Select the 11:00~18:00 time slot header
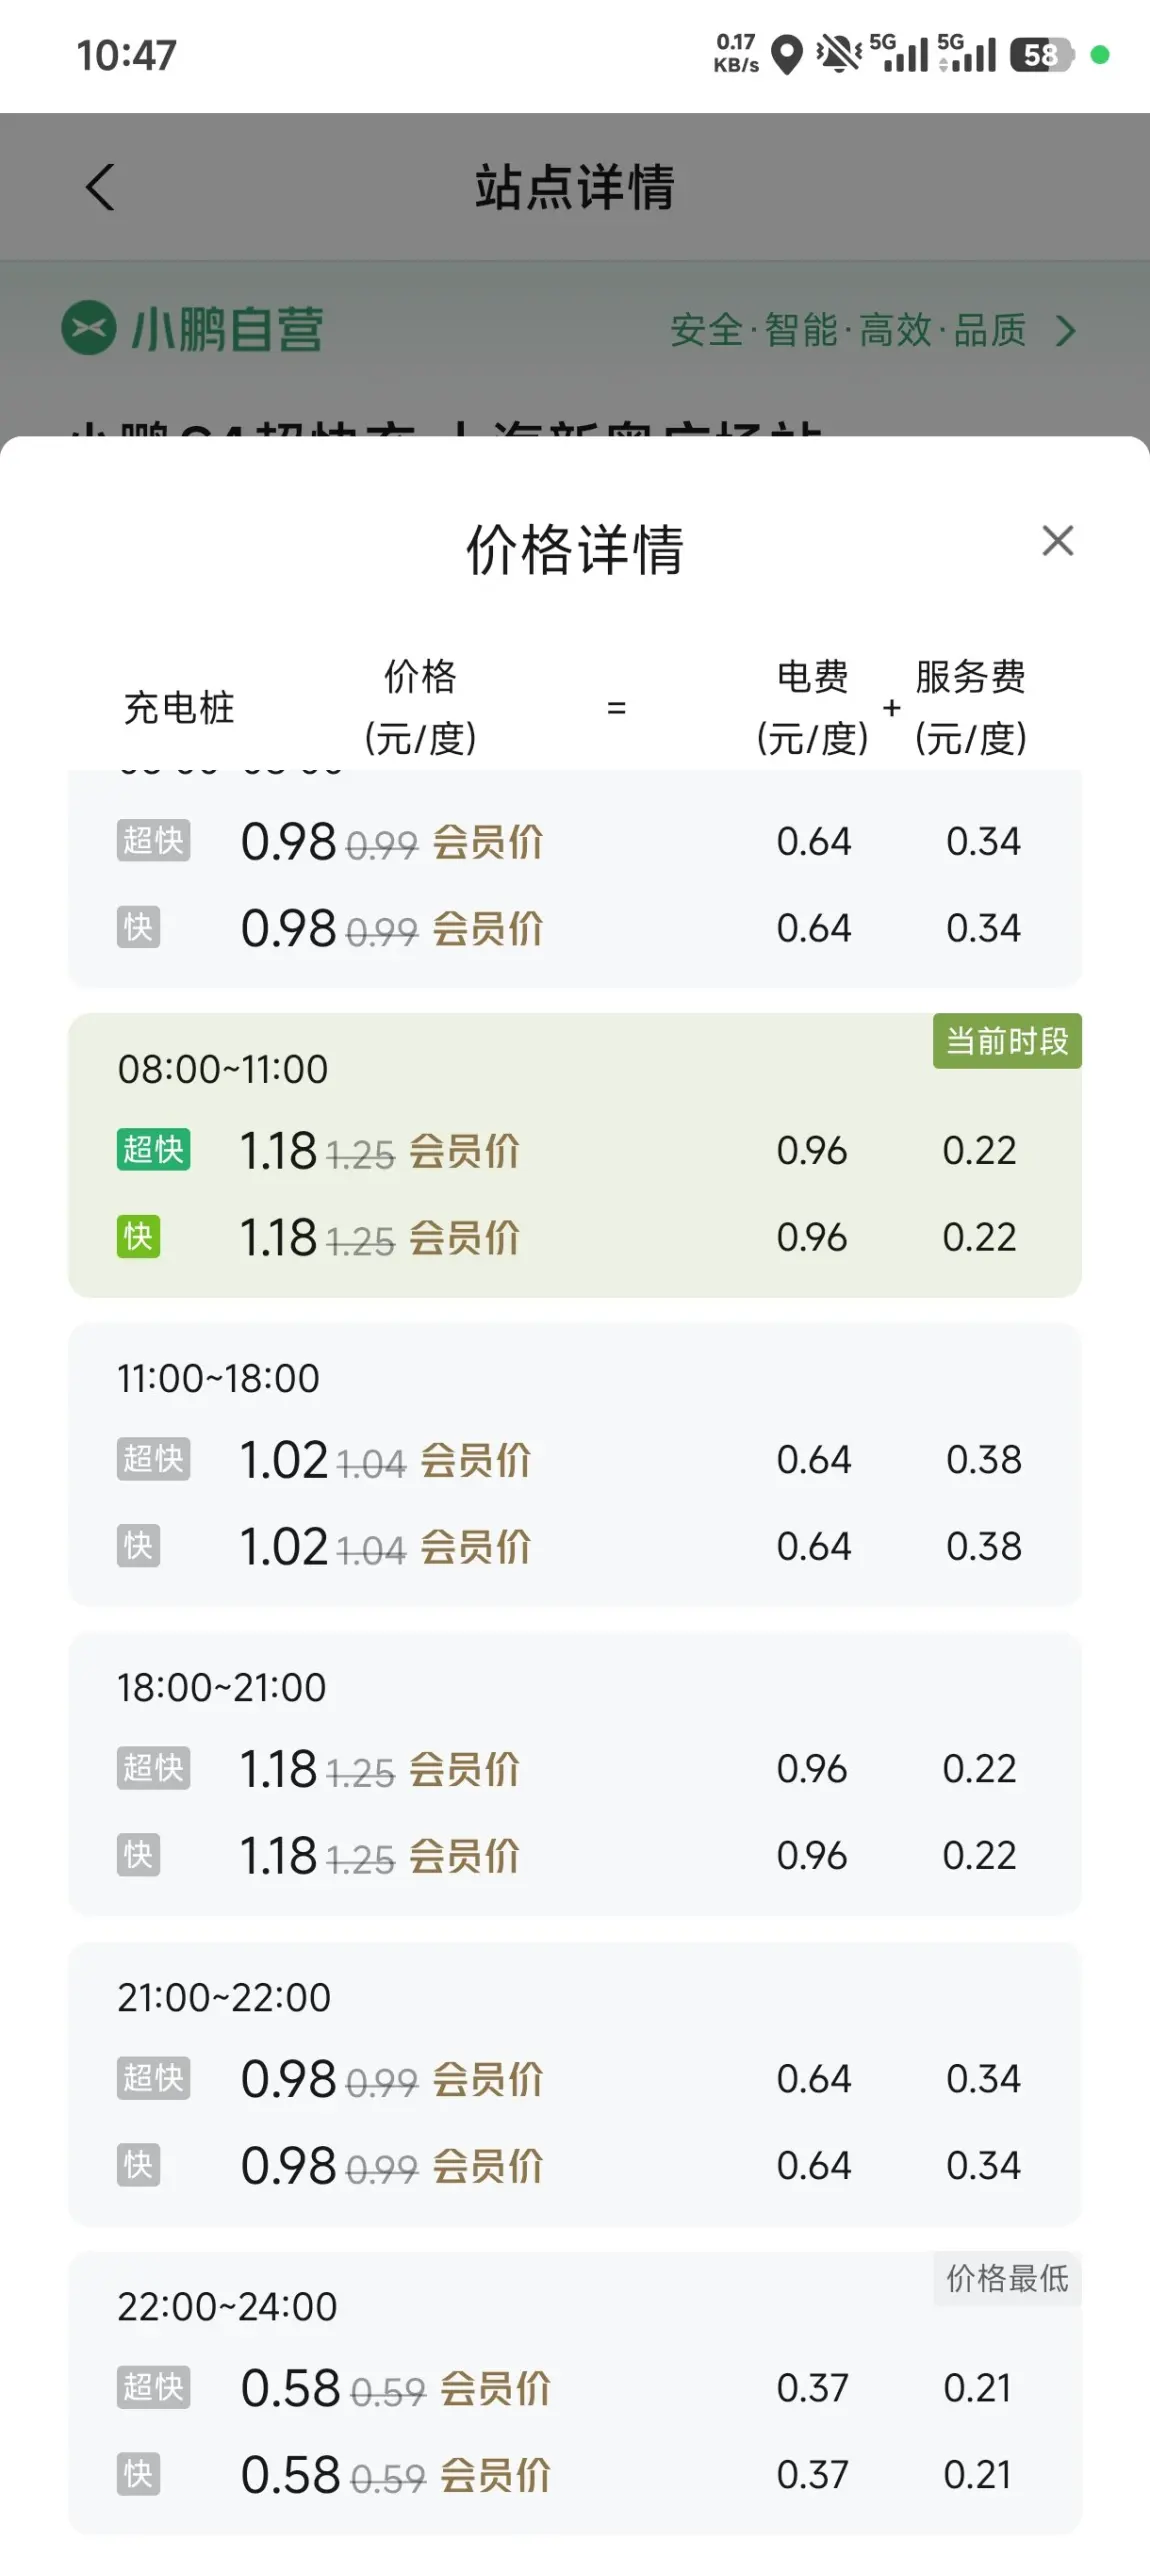 218,1378
